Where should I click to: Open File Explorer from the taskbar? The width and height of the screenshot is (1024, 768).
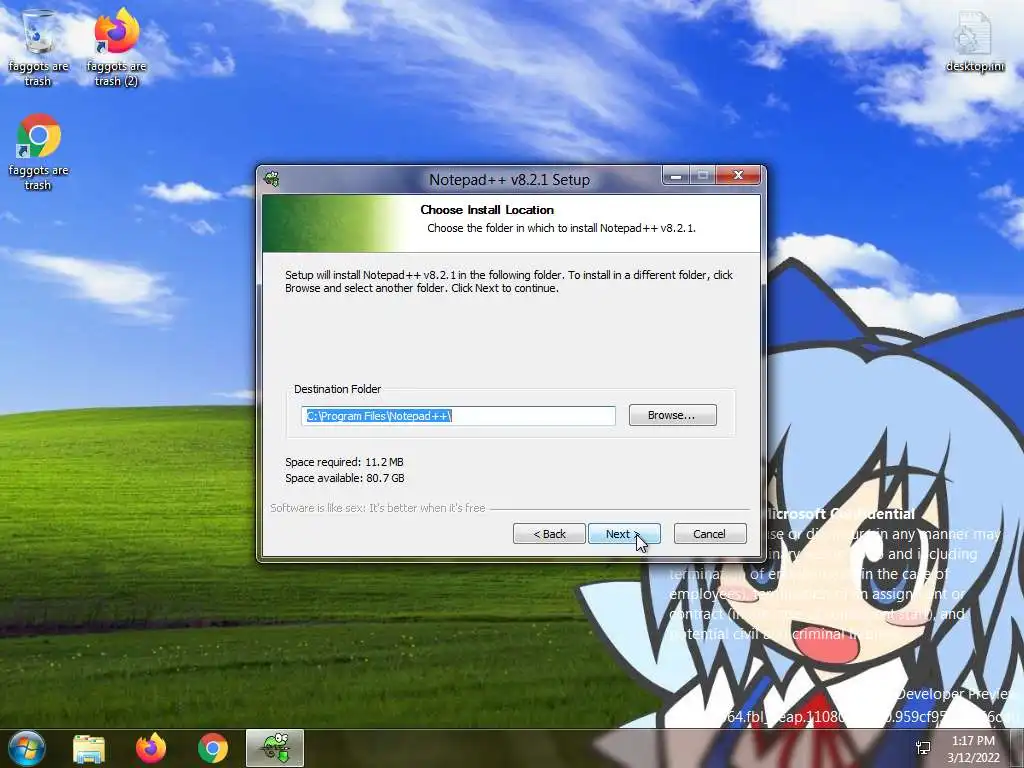(89, 748)
